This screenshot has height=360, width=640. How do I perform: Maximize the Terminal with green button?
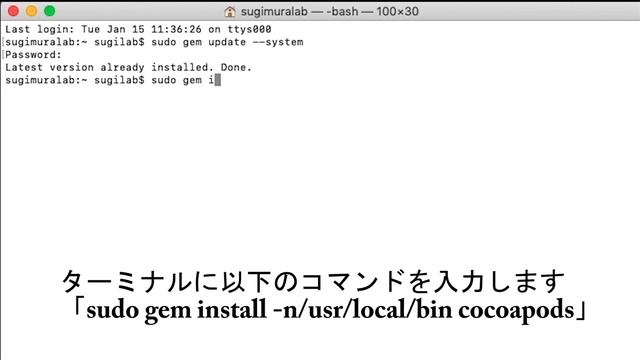pyautogui.click(x=50, y=11)
